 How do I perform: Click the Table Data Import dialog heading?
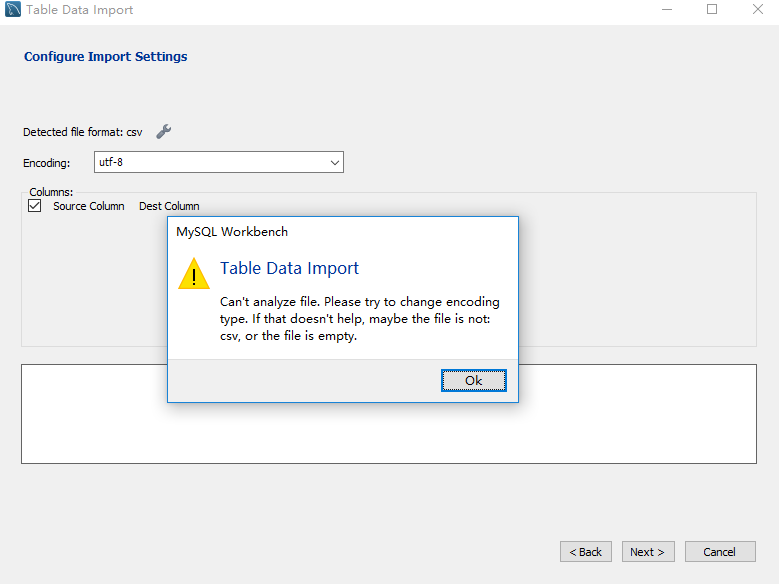pyautogui.click(x=289, y=268)
